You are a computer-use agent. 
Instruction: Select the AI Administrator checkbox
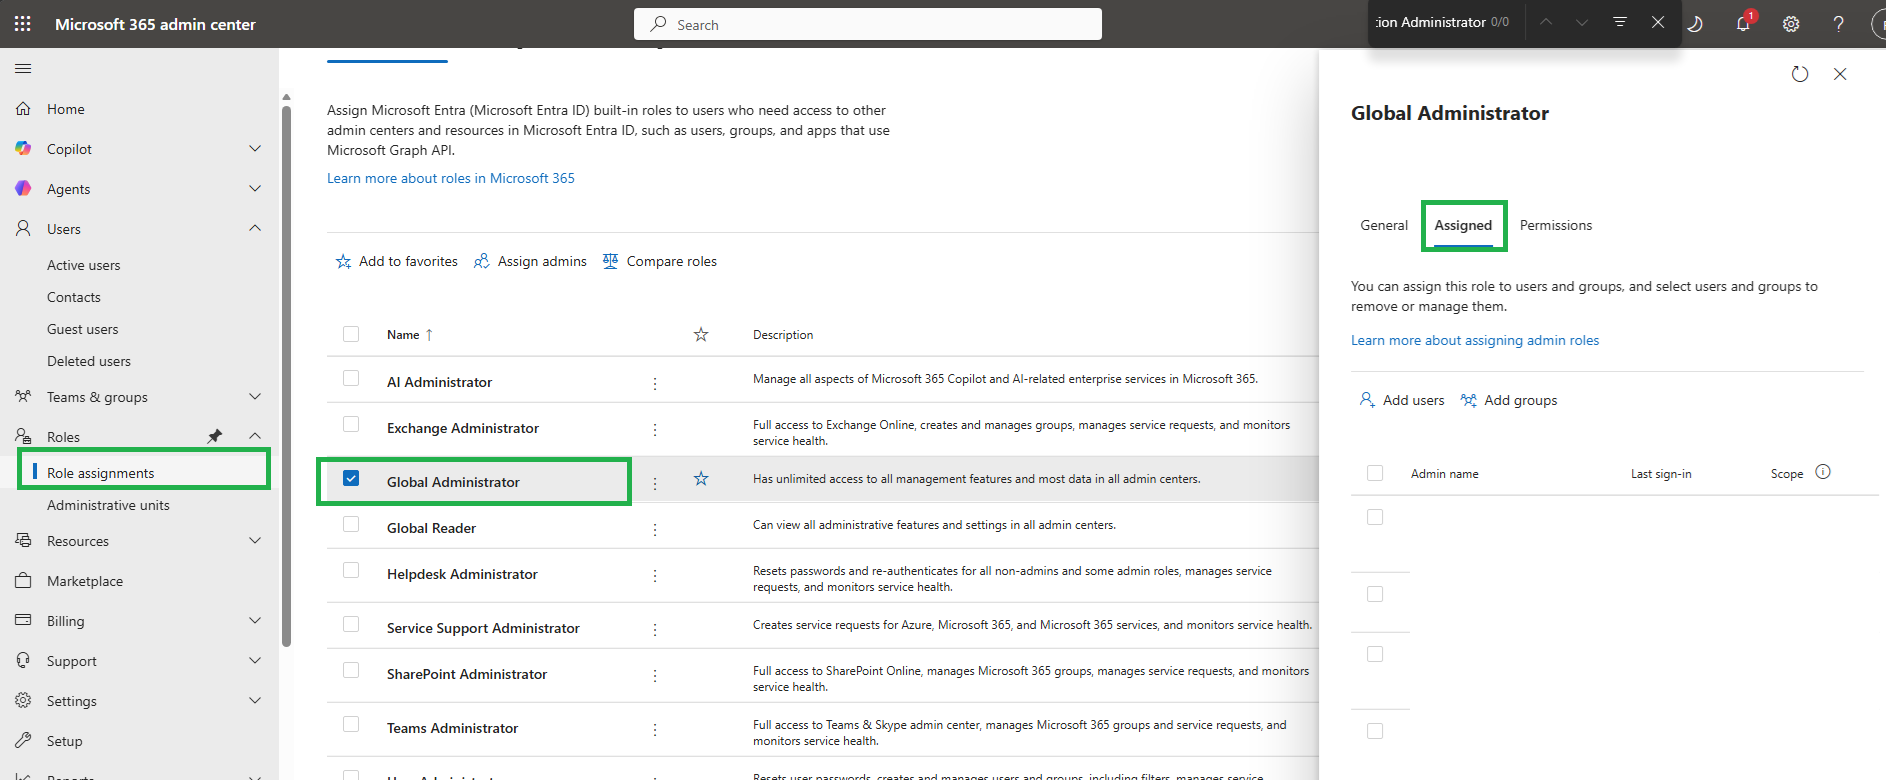tap(351, 378)
